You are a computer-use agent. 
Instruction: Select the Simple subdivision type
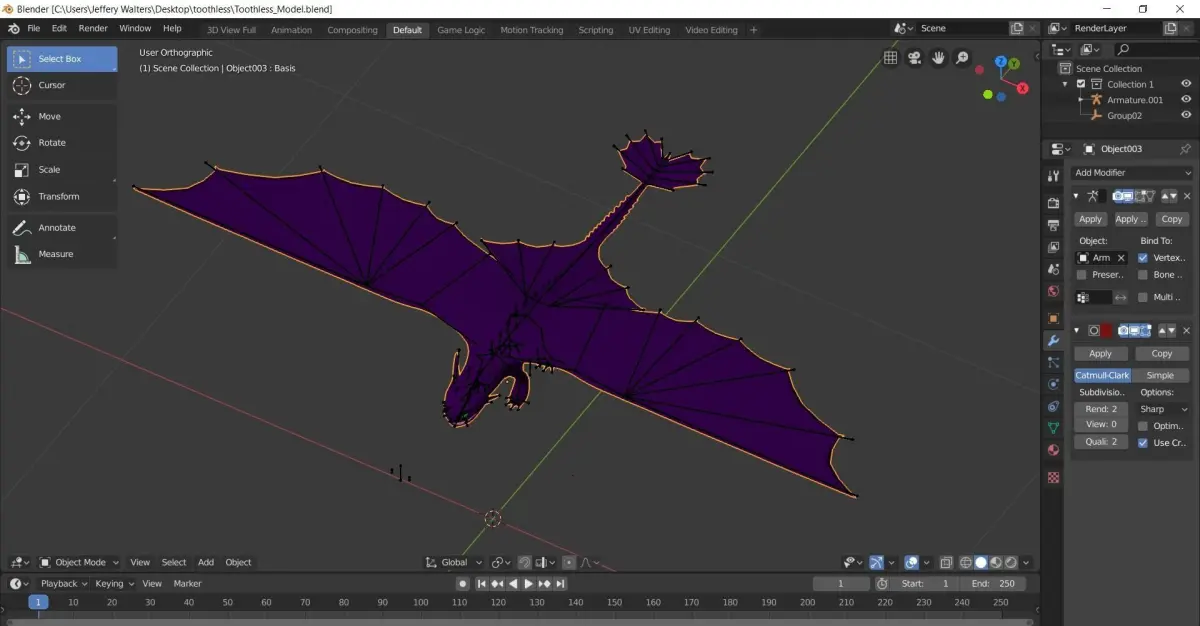click(x=1160, y=376)
